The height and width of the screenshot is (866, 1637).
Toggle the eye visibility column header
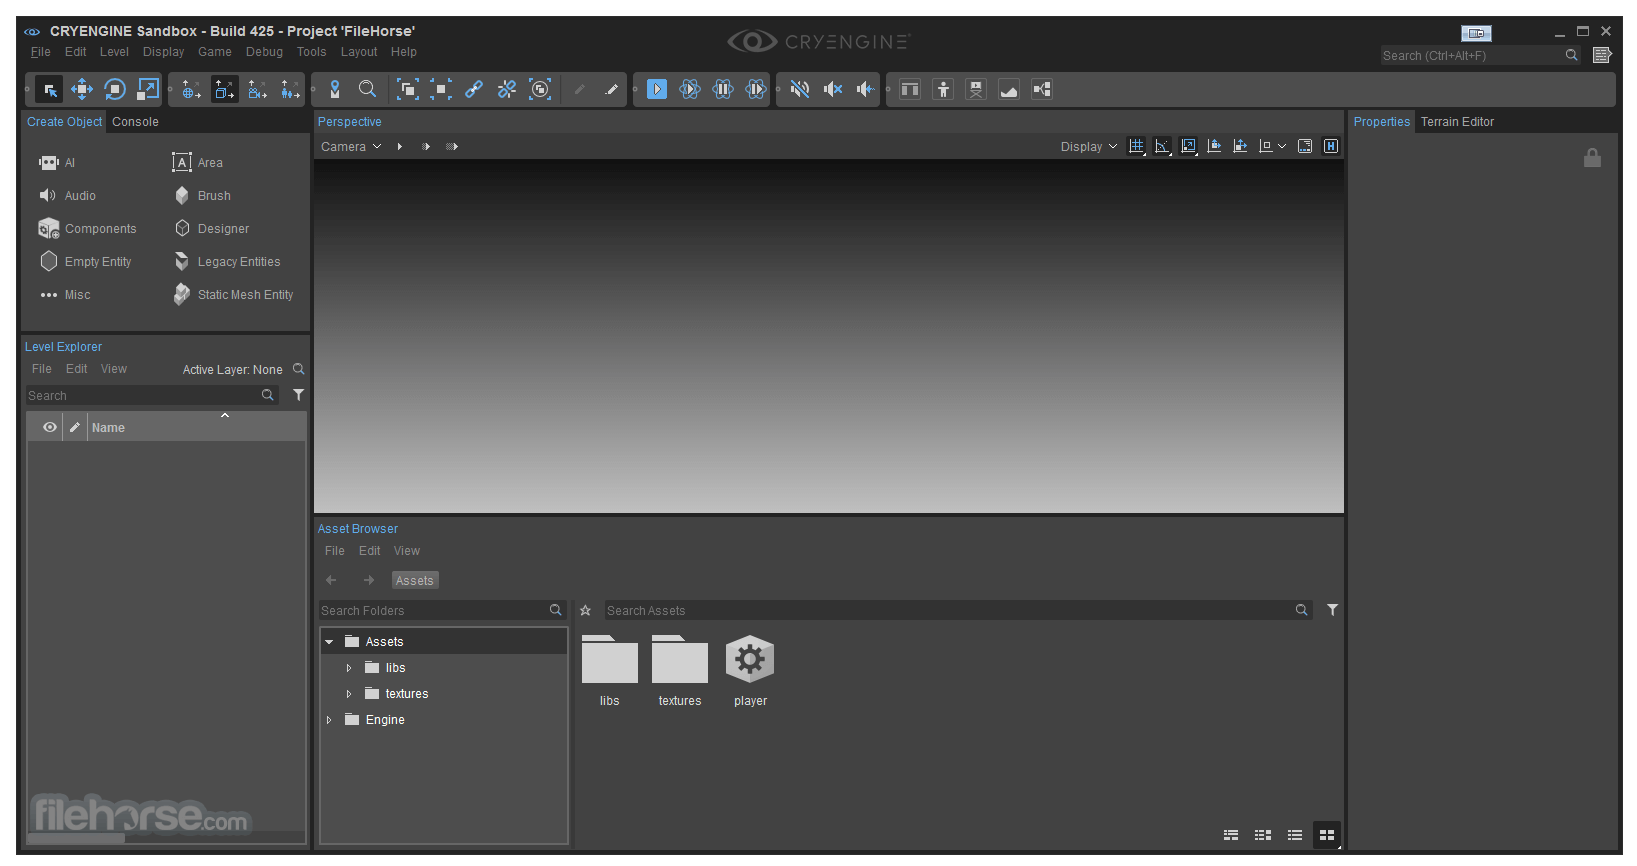(49, 427)
